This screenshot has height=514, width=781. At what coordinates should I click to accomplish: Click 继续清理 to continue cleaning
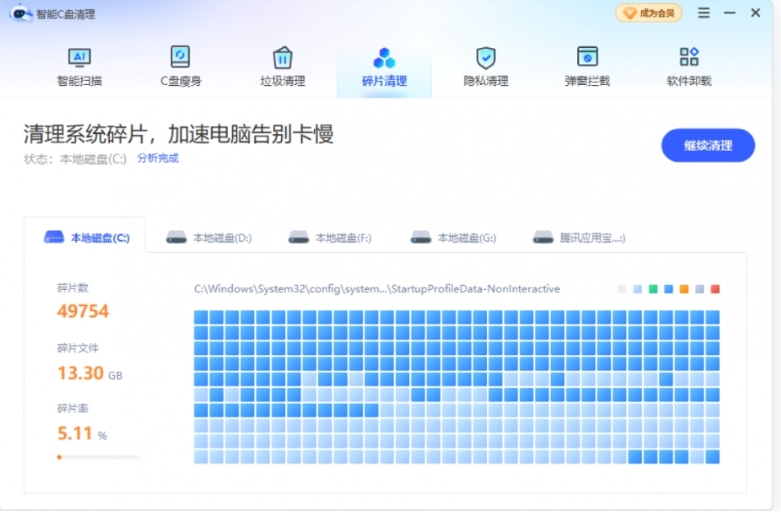coord(708,145)
